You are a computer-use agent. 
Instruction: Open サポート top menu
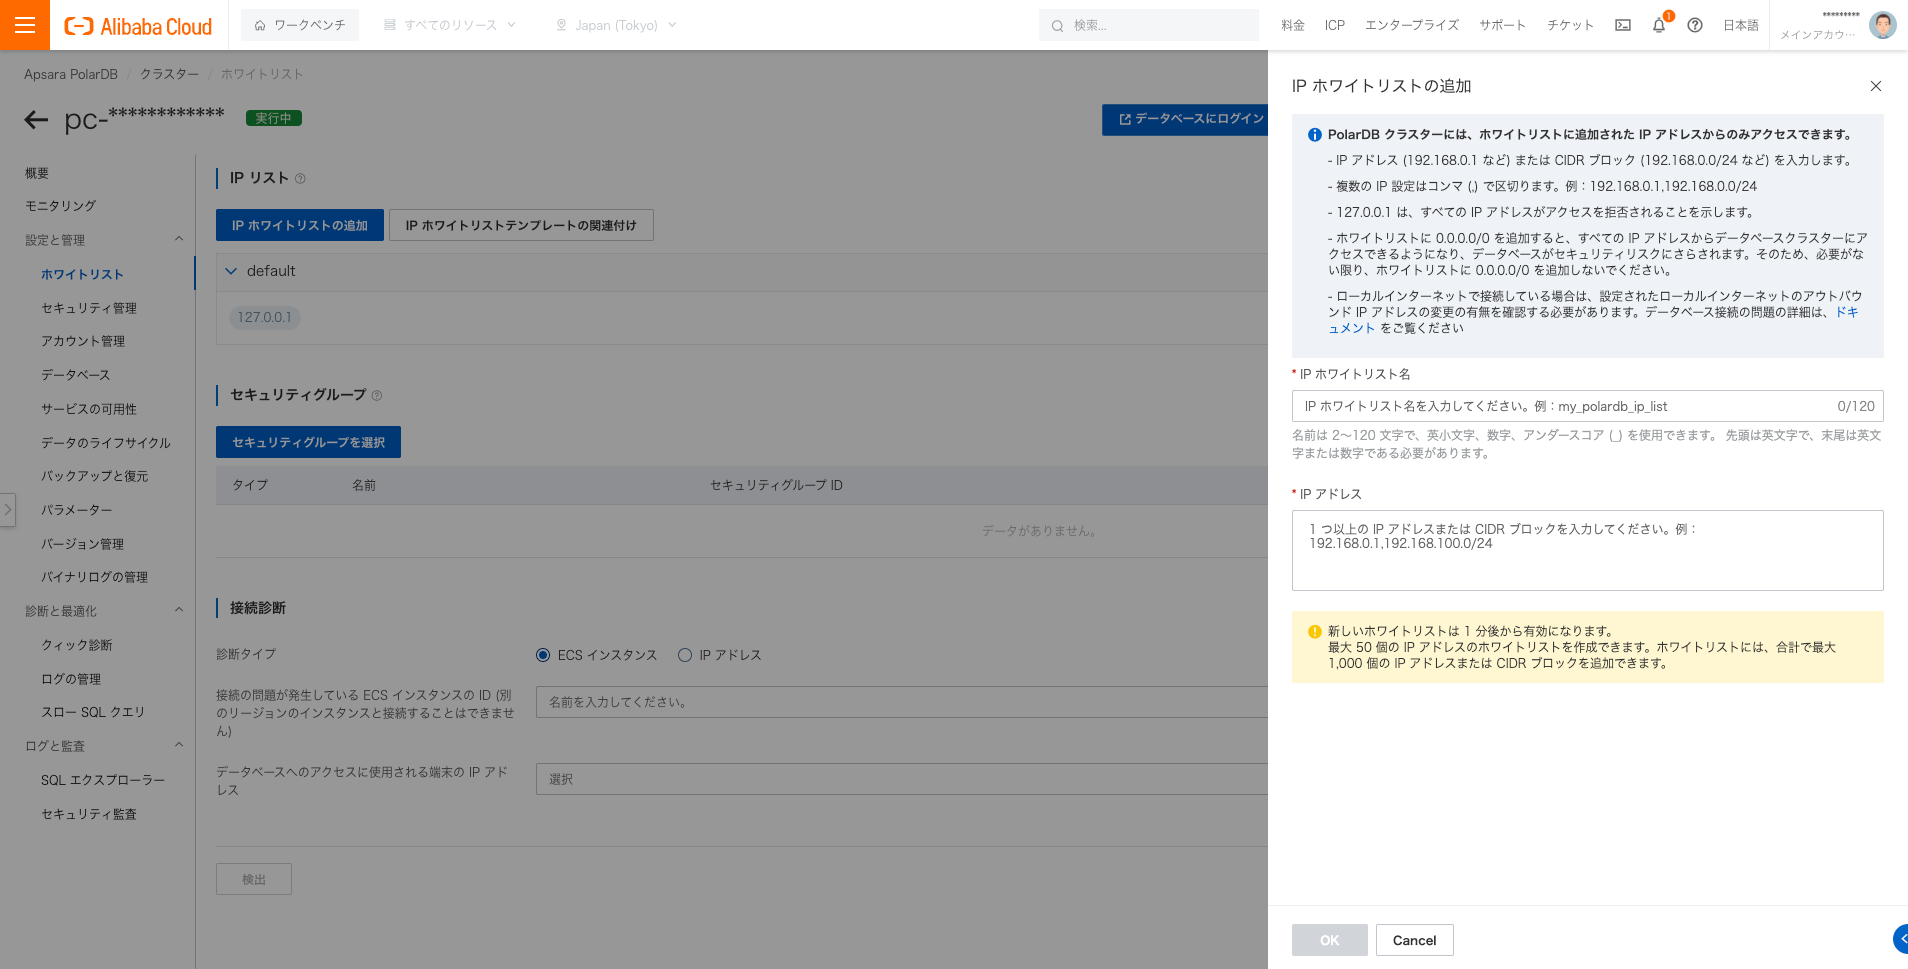click(x=1503, y=25)
